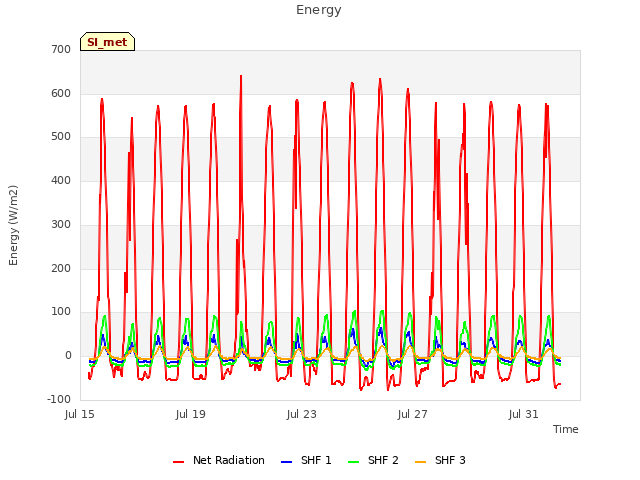Click the 700 y-axis tick label
This screenshot has width=640, height=480.
point(61,50)
